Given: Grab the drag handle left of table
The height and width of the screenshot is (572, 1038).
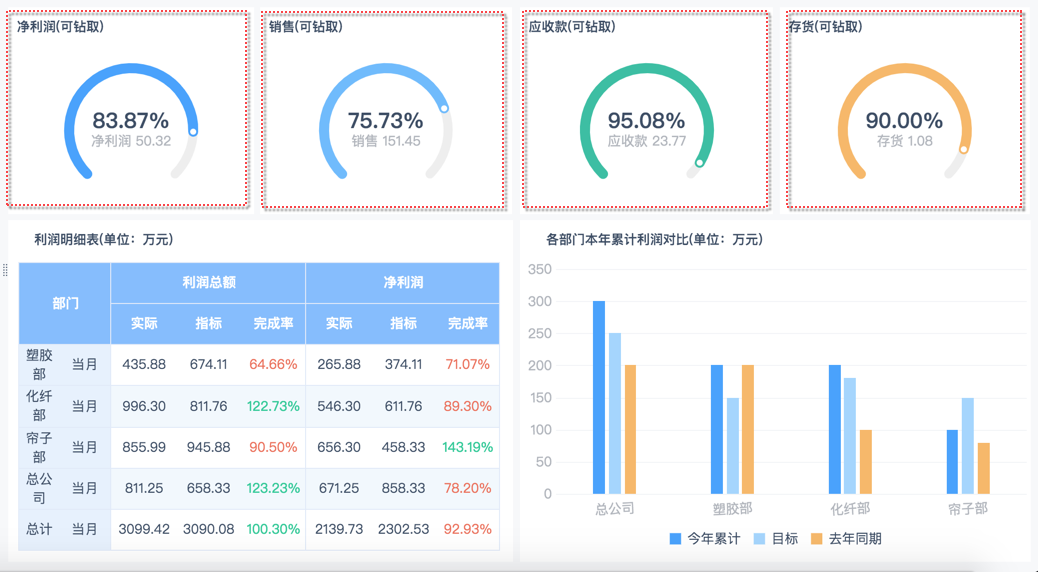Looking at the screenshot, I should tap(5, 269).
